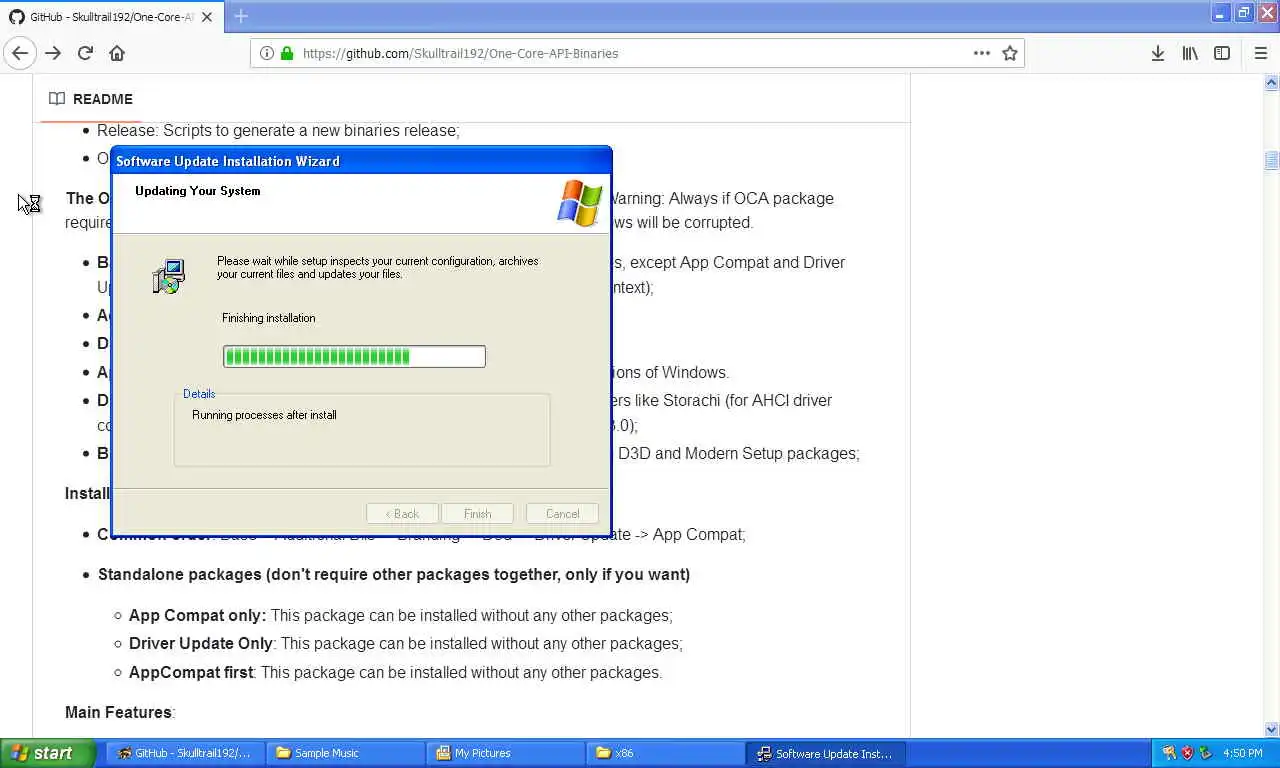The width and height of the screenshot is (1280, 768).
Task: Click the README book icon
Action: coord(57,99)
